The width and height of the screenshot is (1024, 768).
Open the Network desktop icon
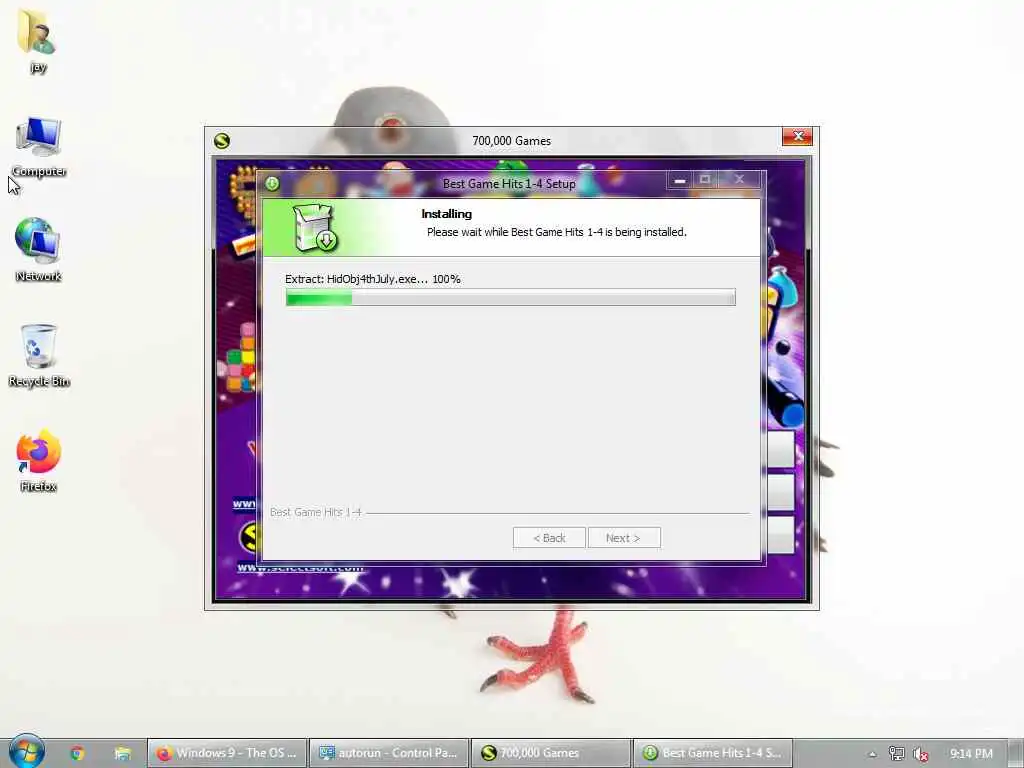38,251
